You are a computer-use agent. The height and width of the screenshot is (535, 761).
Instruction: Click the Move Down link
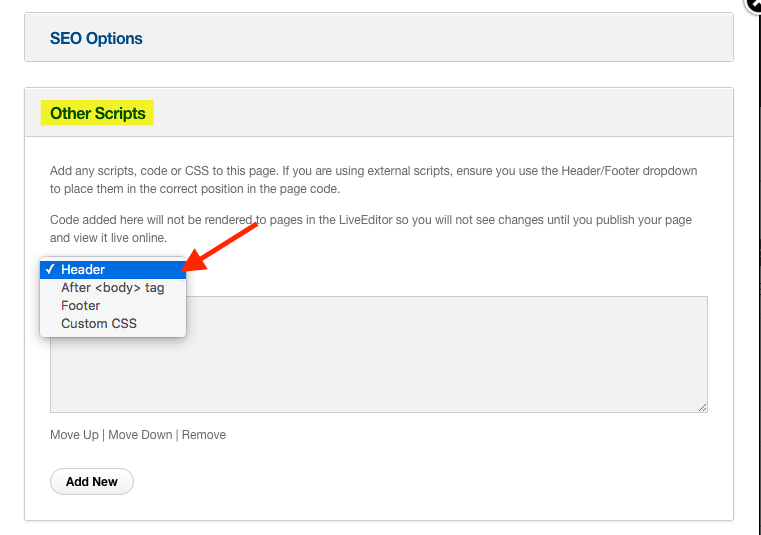tap(140, 435)
